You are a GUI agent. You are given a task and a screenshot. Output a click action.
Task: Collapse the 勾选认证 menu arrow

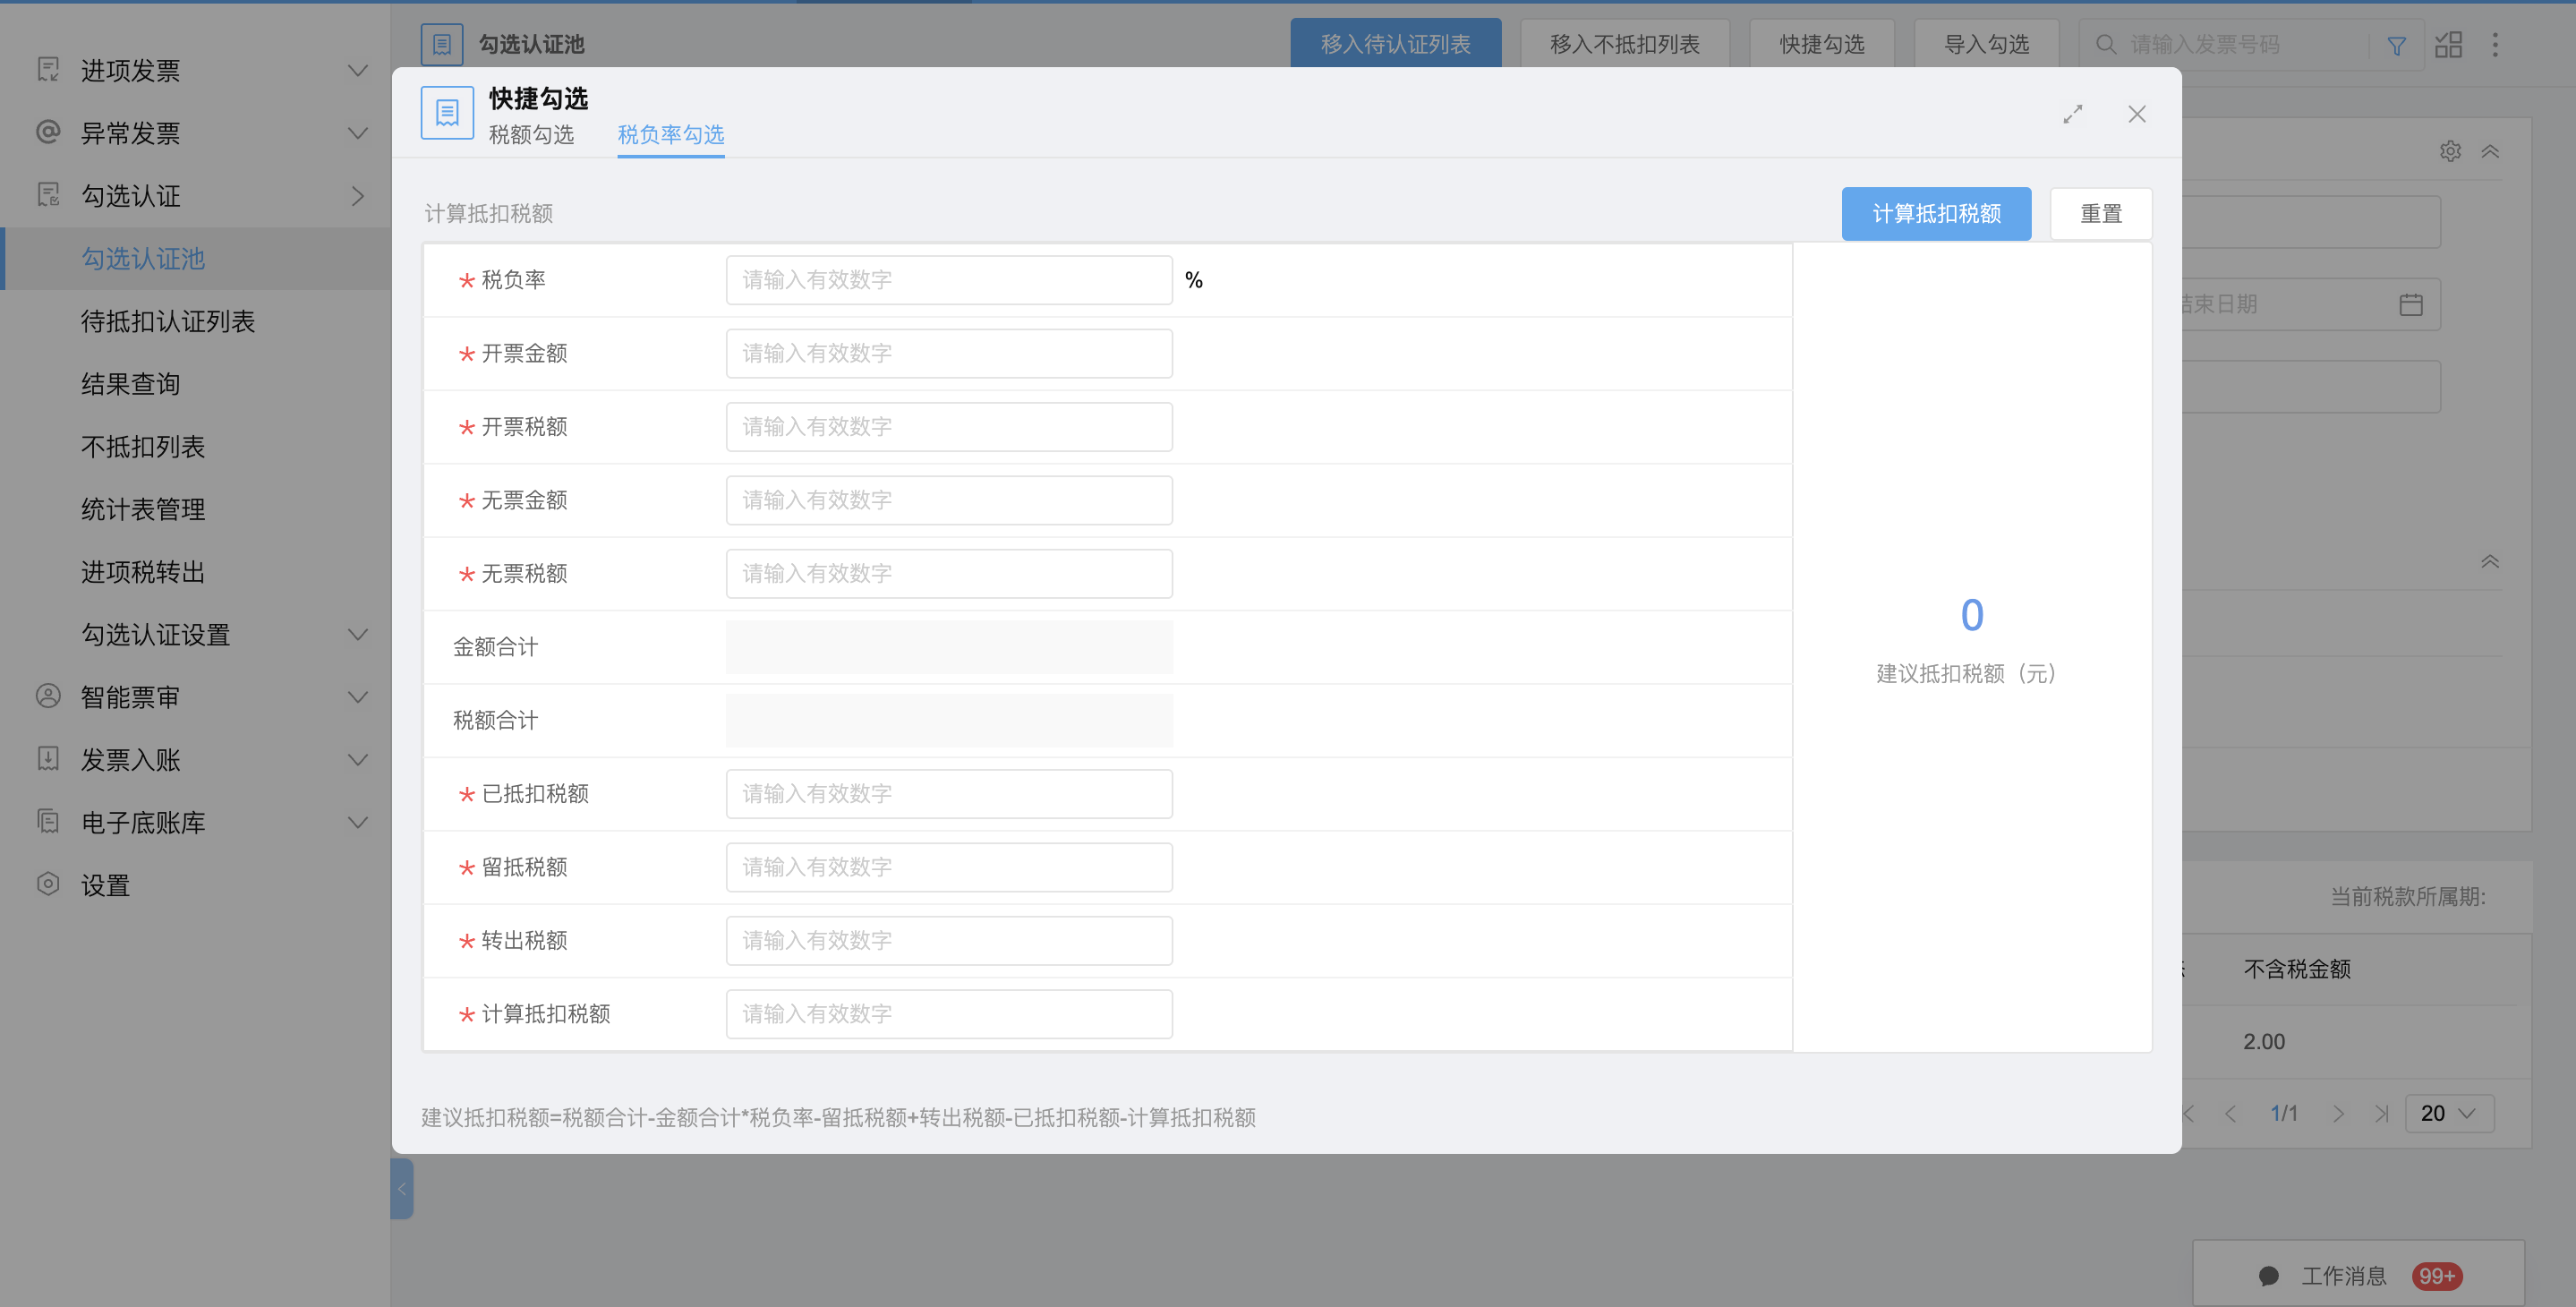(357, 196)
